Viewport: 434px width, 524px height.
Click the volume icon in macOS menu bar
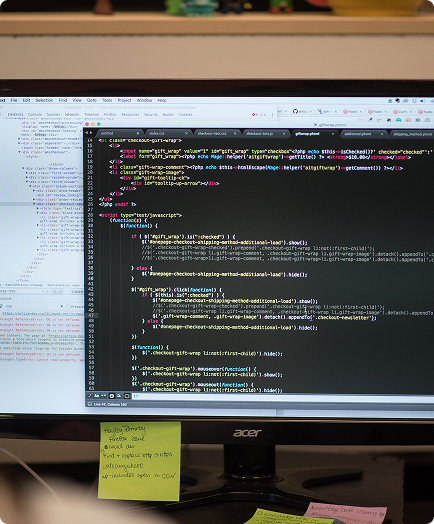pyautogui.click(x=423, y=101)
